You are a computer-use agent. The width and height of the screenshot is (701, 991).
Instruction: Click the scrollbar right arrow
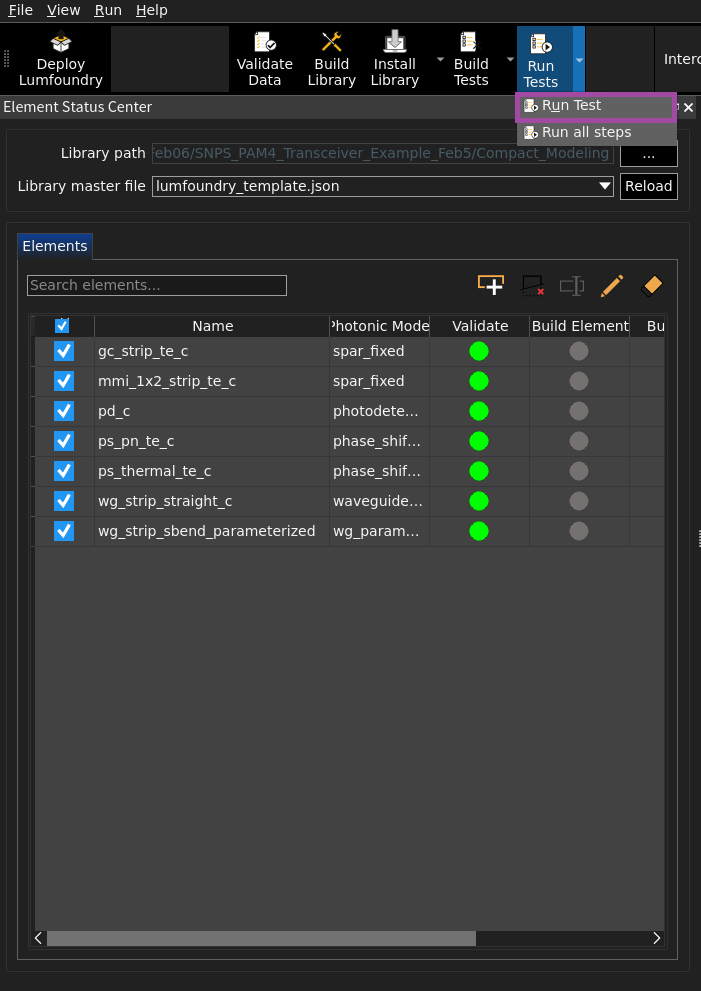point(657,938)
